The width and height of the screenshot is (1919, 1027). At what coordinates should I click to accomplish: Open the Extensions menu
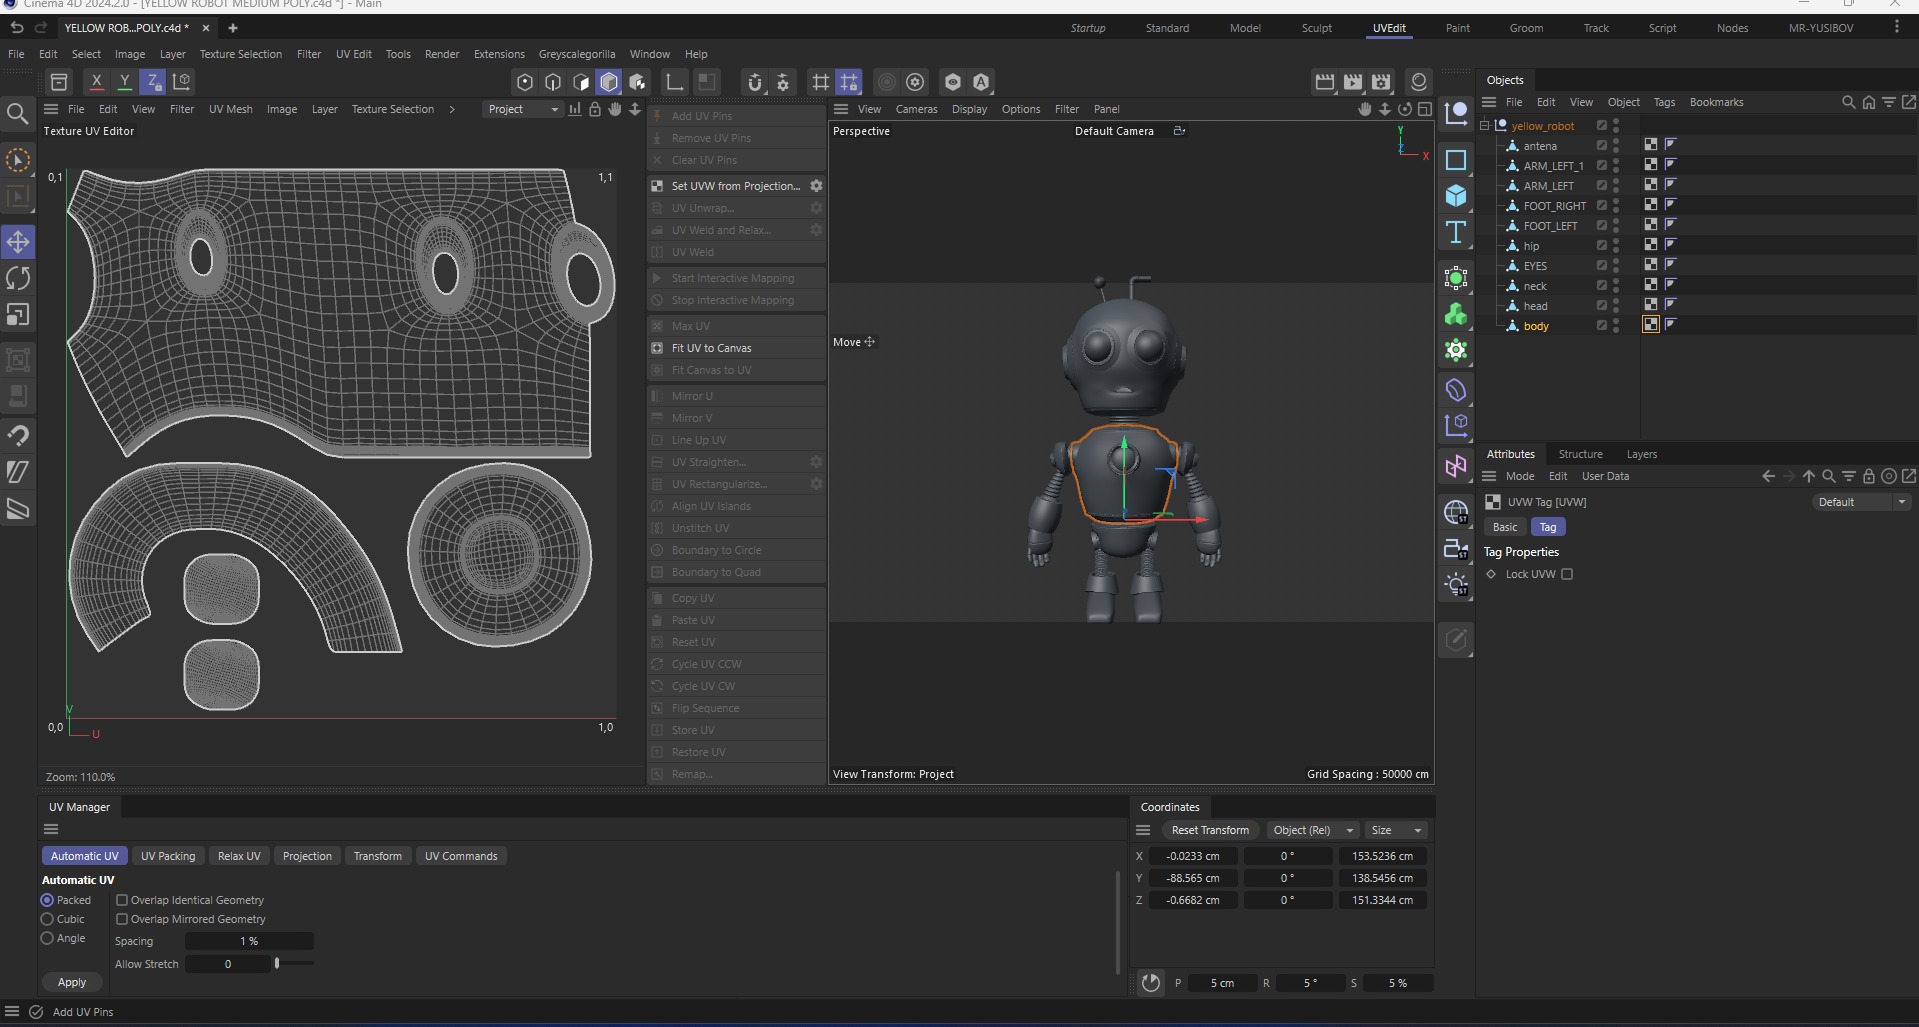(499, 54)
